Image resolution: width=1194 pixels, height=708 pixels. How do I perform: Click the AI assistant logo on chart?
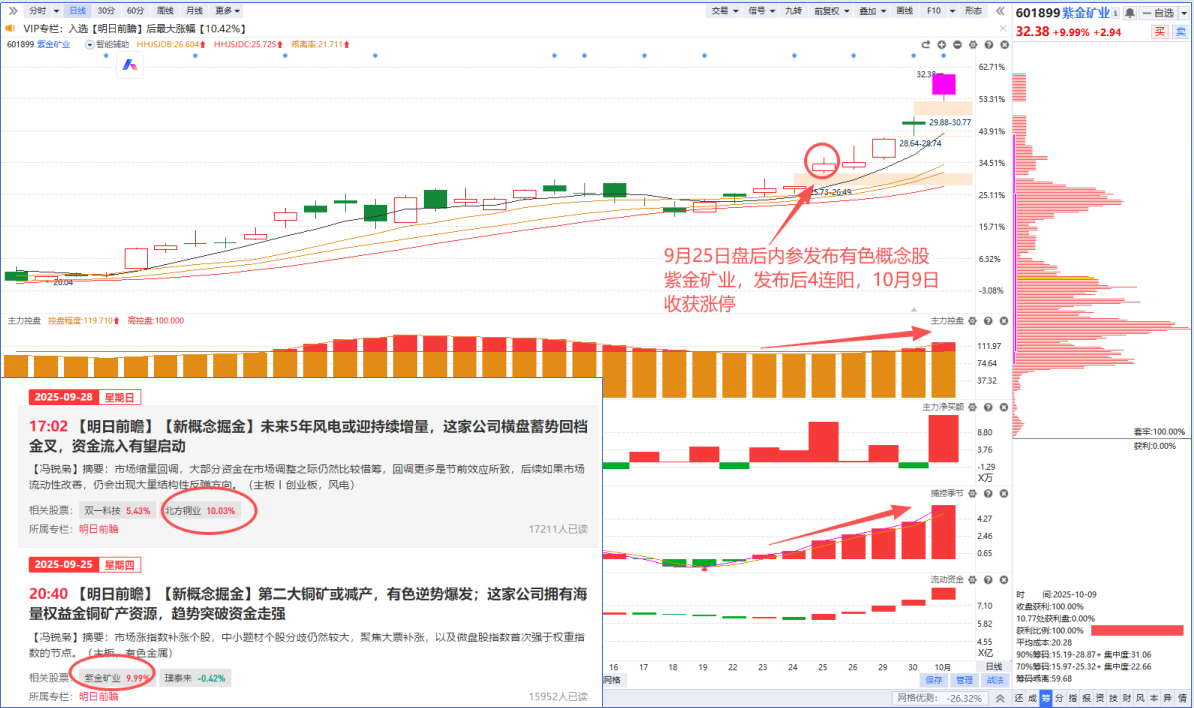click(129, 65)
